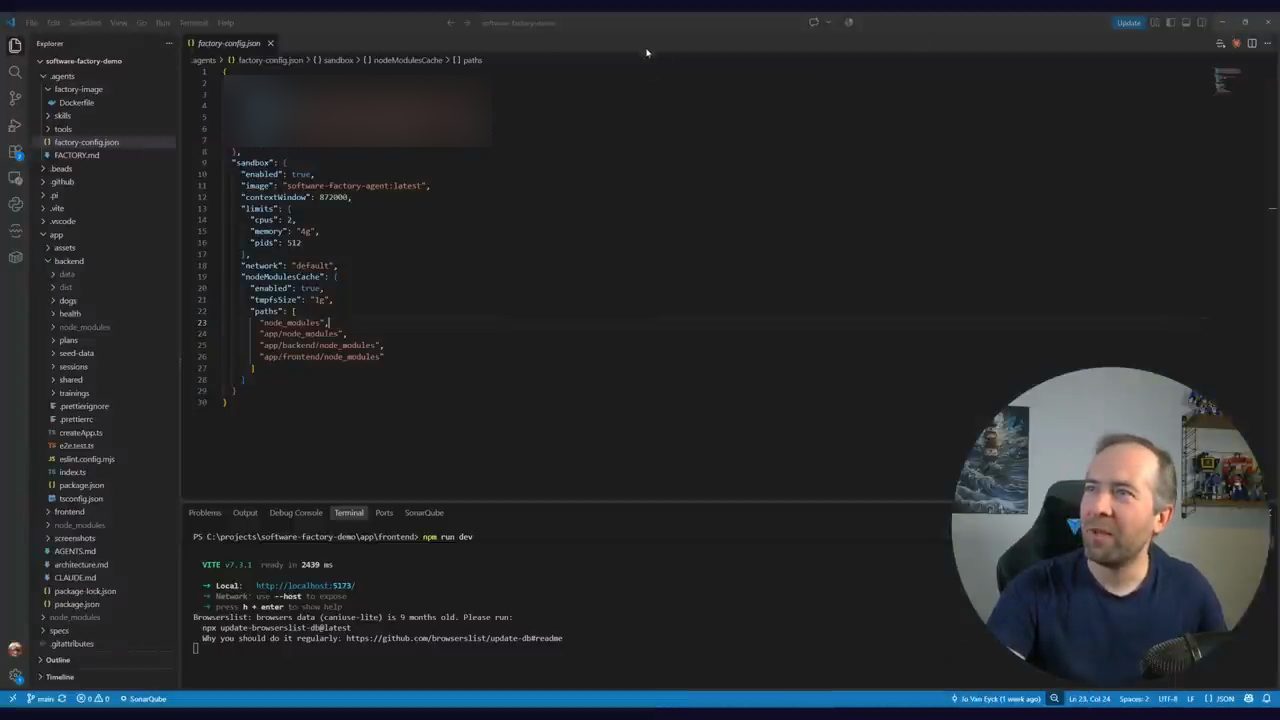The height and width of the screenshot is (720, 1280).
Task: Click the UTF-8 encoding indicator
Action: [x=1167, y=698]
